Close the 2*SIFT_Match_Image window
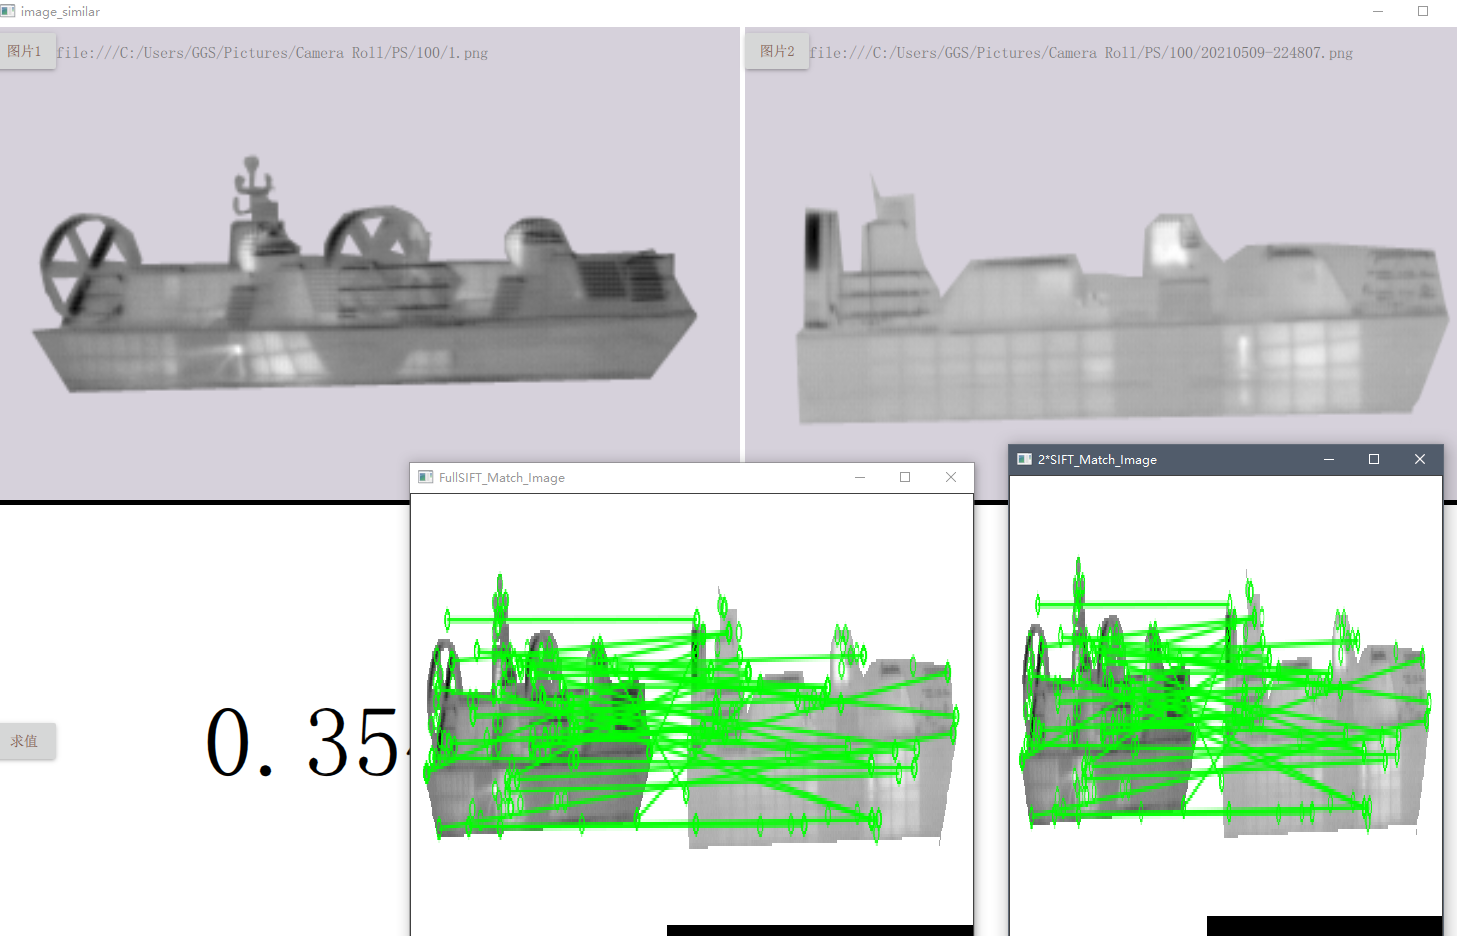The height and width of the screenshot is (936, 1457). click(1419, 459)
